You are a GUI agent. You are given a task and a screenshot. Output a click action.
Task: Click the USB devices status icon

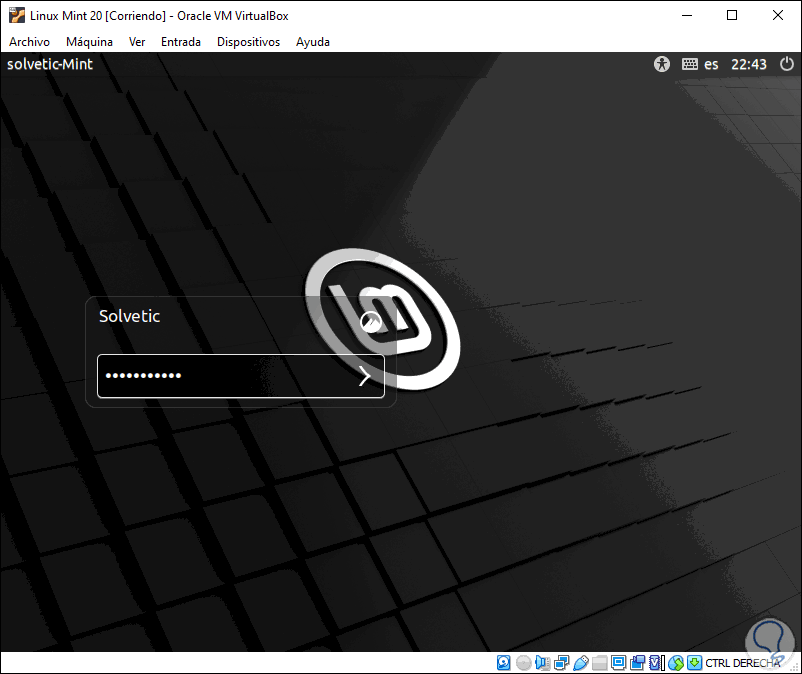click(x=581, y=663)
